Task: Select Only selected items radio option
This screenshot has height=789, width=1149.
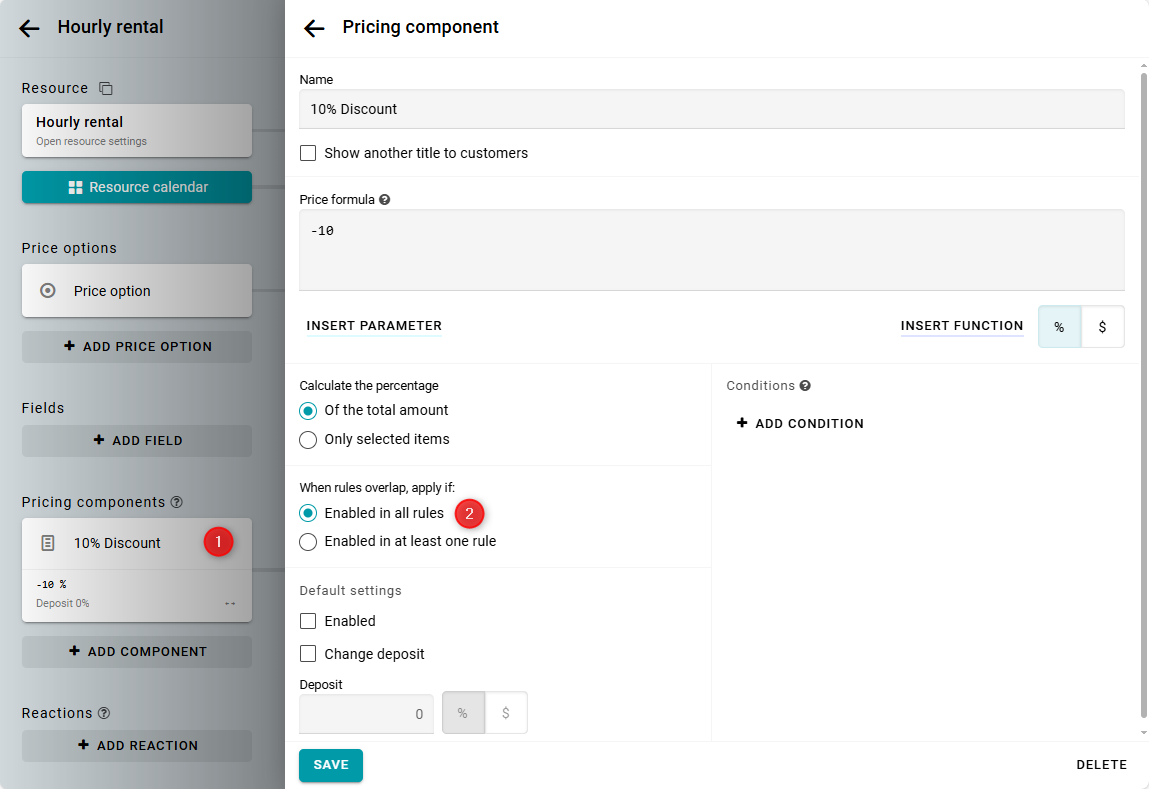Action: tap(308, 439)
